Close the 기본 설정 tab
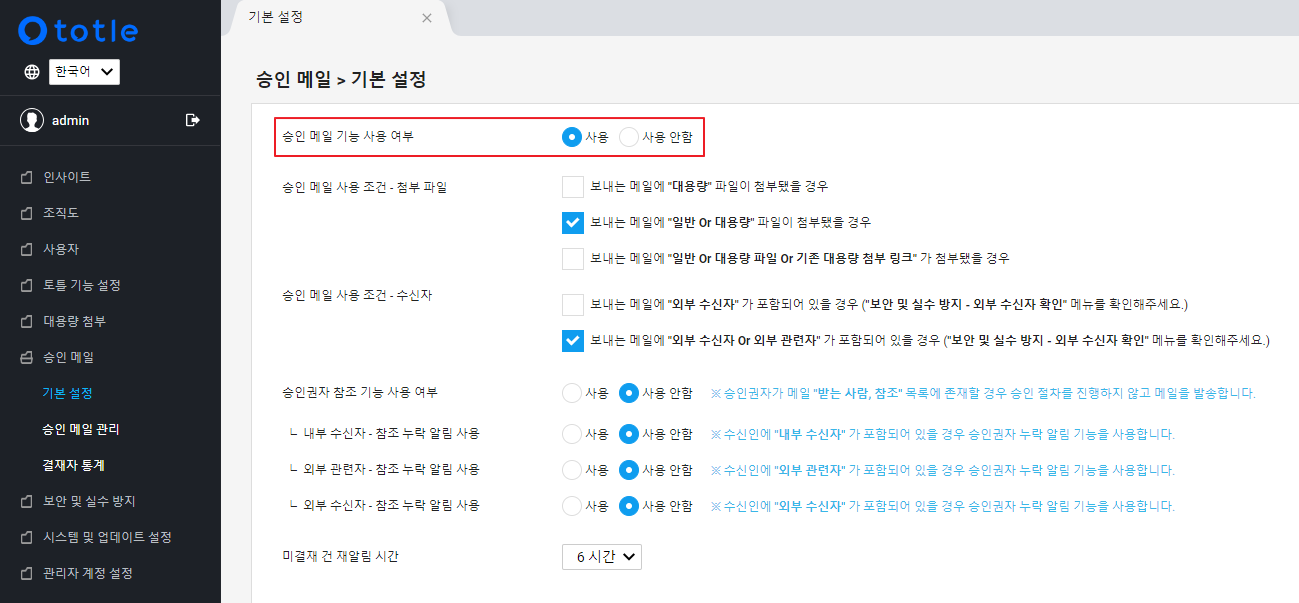 coord(427,18)
